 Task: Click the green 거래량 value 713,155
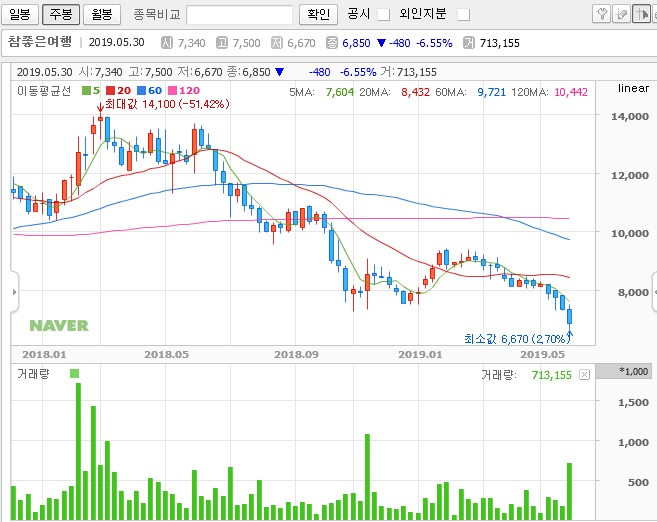click(x=551, y=375)
